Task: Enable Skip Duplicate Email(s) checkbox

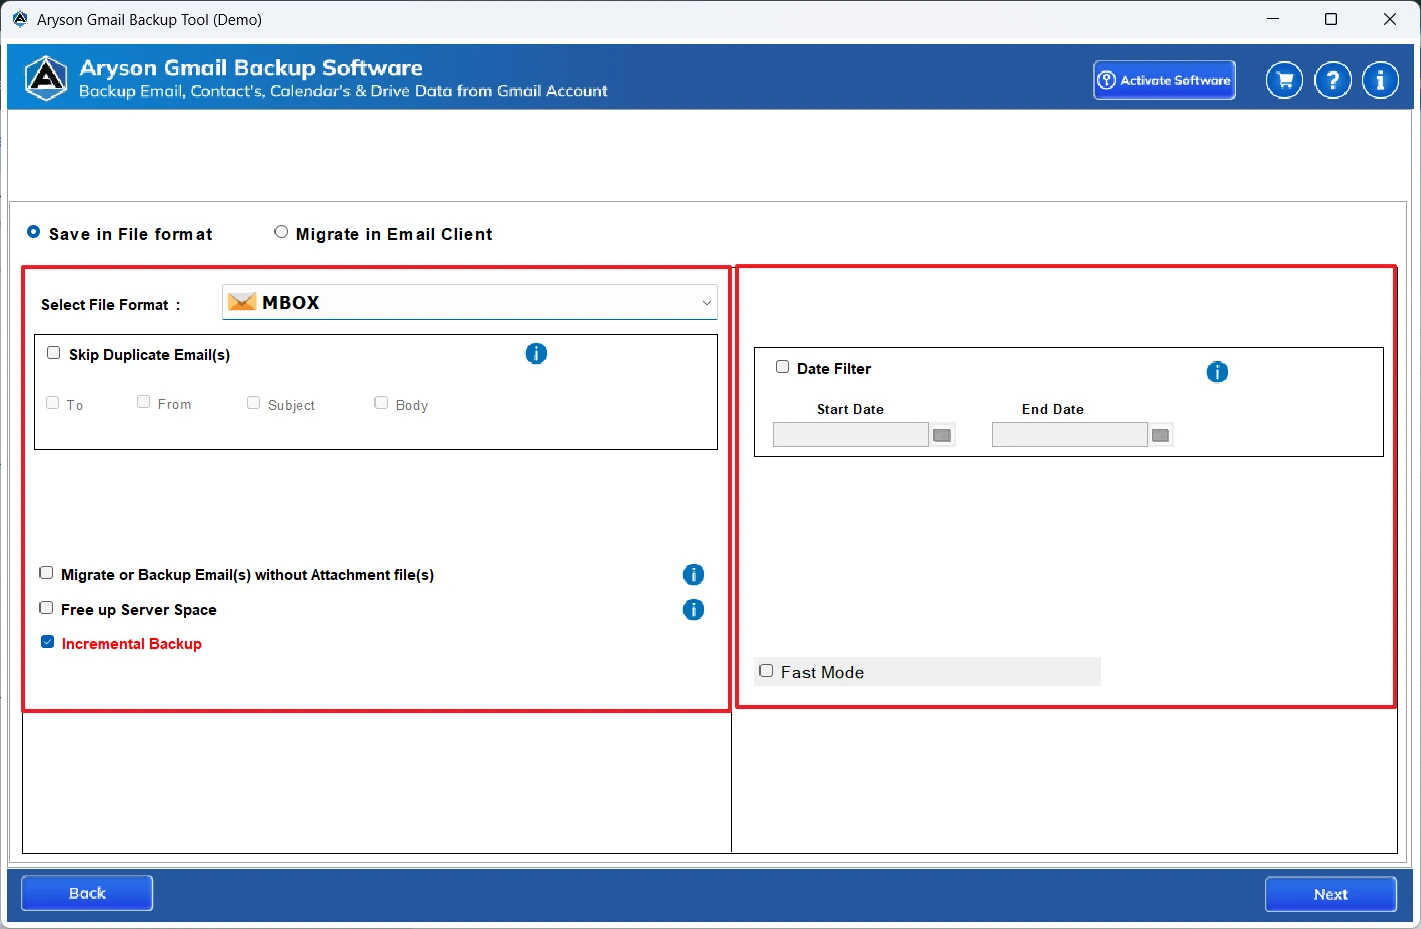Action: point(54,353)
